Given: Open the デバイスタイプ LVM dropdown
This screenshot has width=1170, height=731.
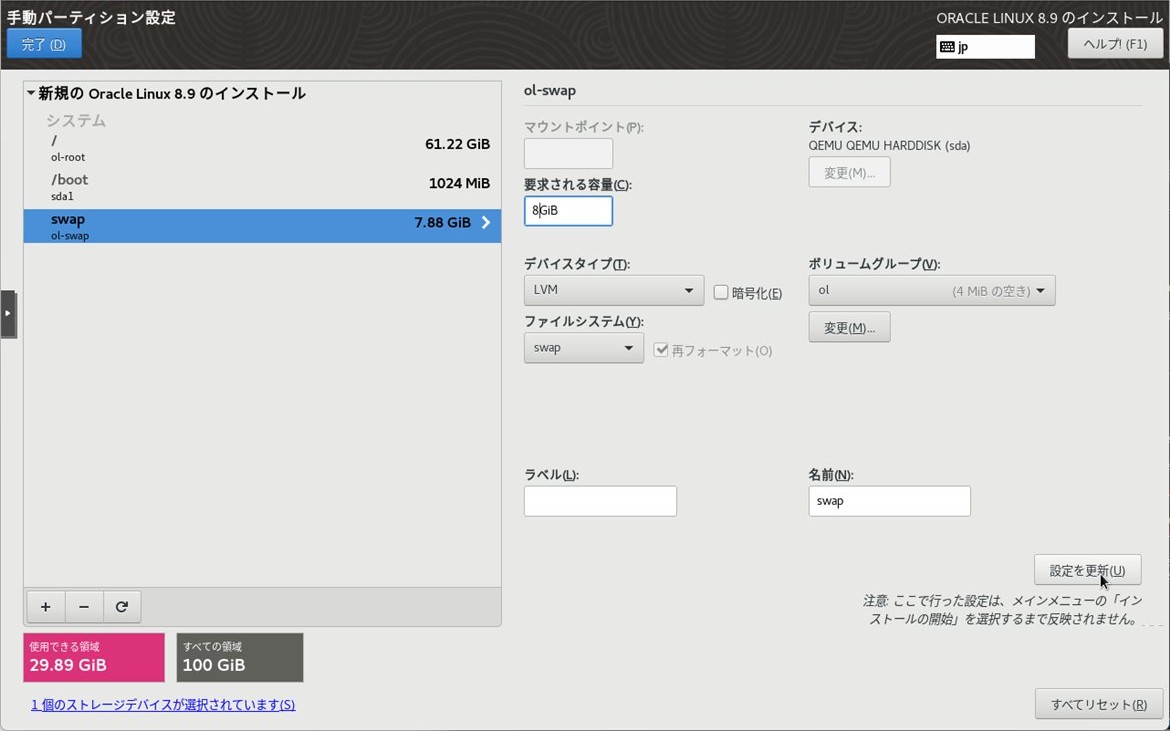Looking at the screenshot, I should tap(613, 290).
